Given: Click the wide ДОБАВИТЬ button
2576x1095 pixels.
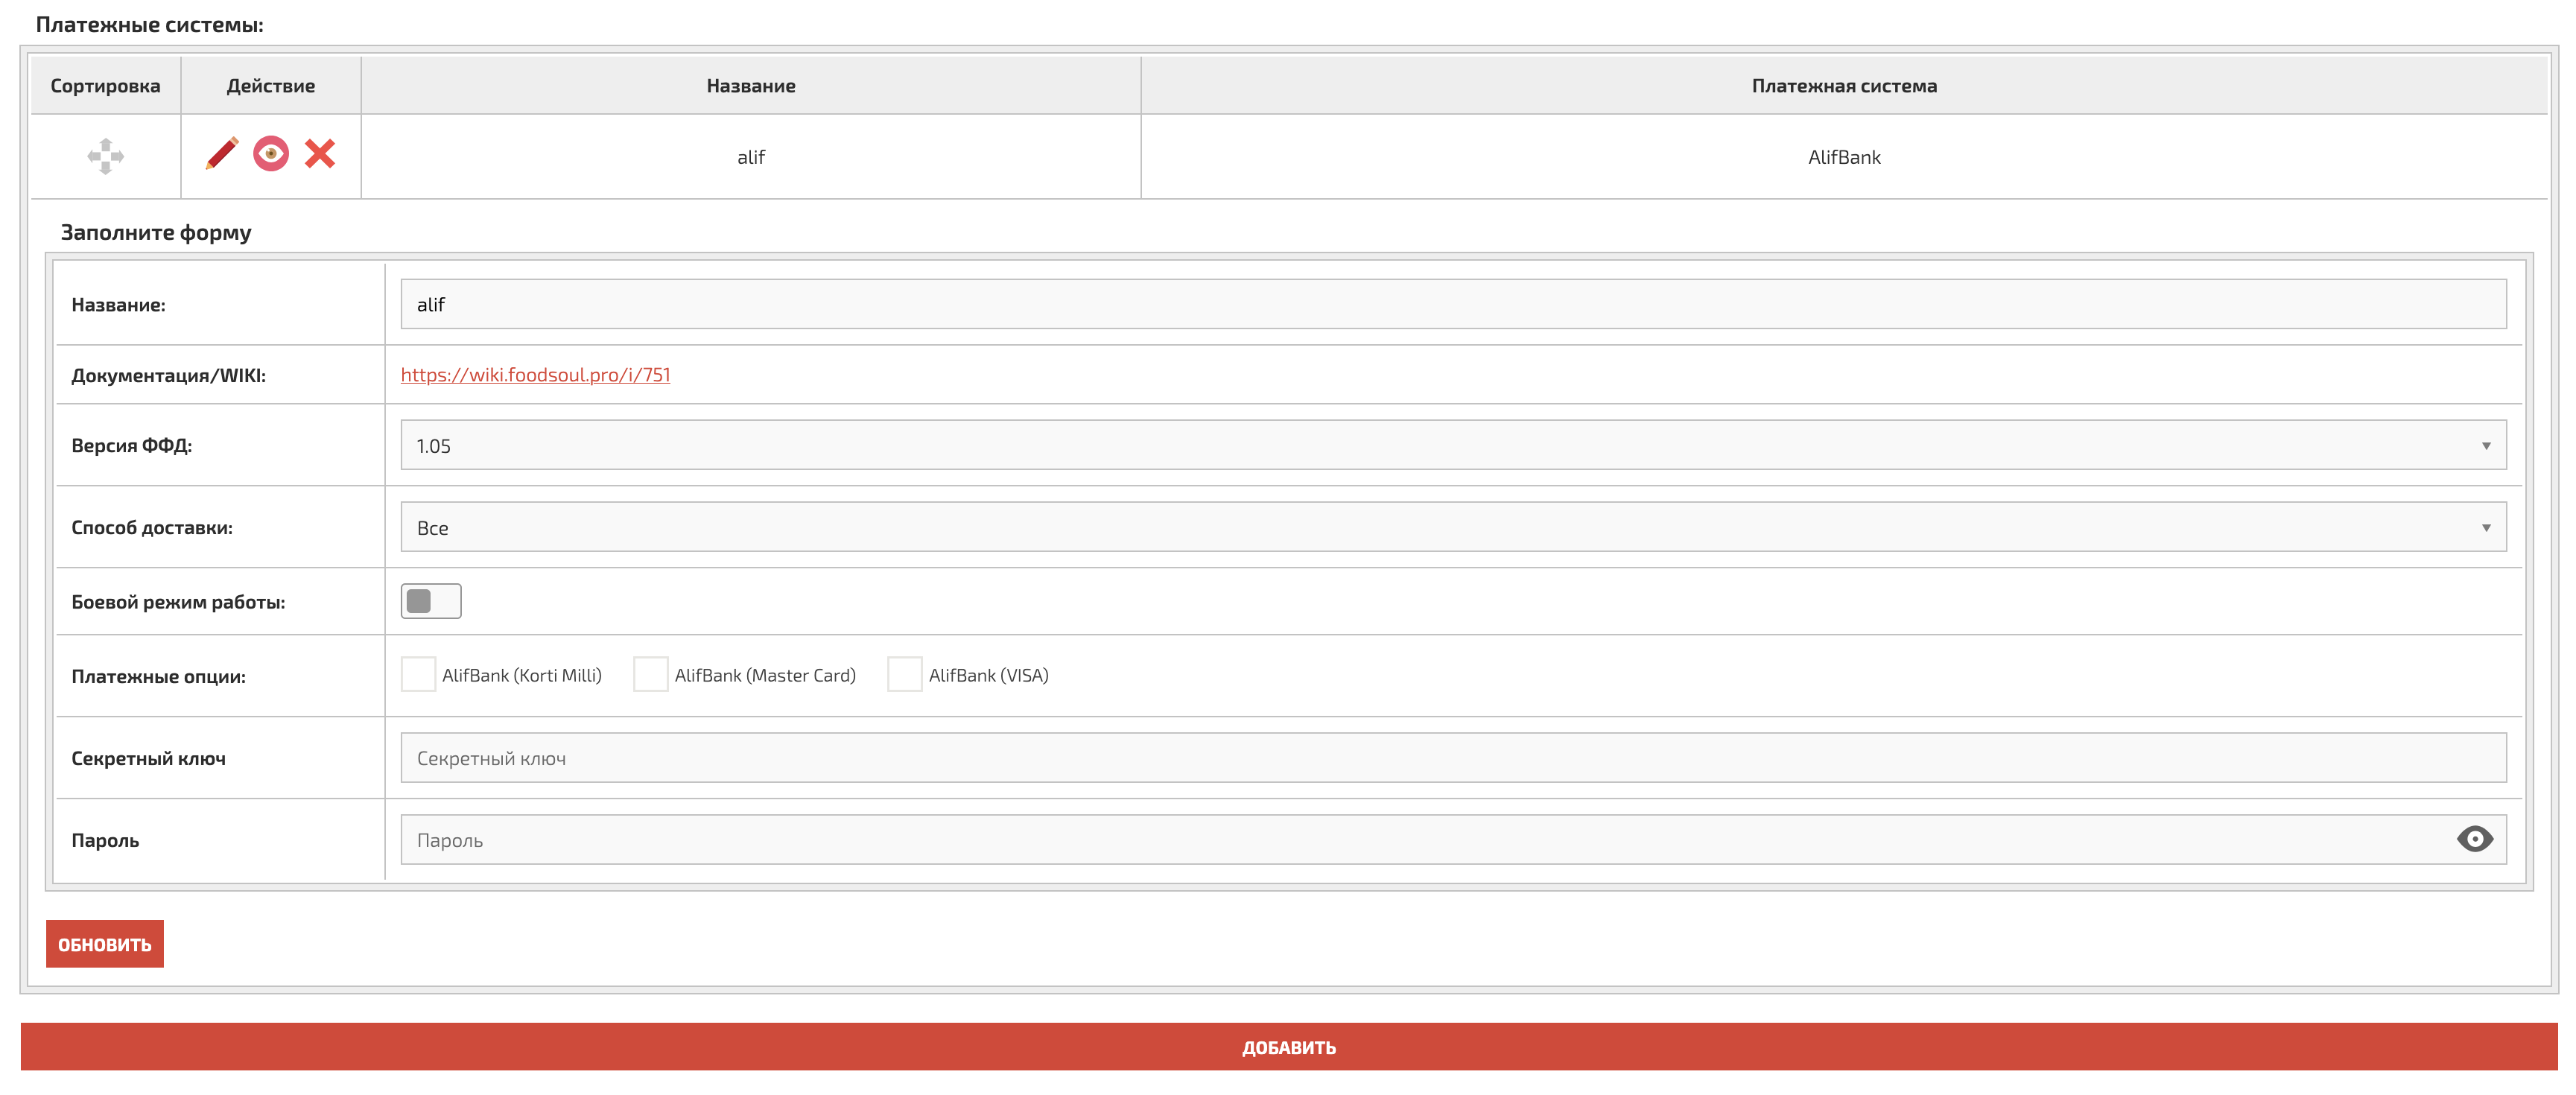Looking at the screenshot, I should (x=1288, y=1047).
